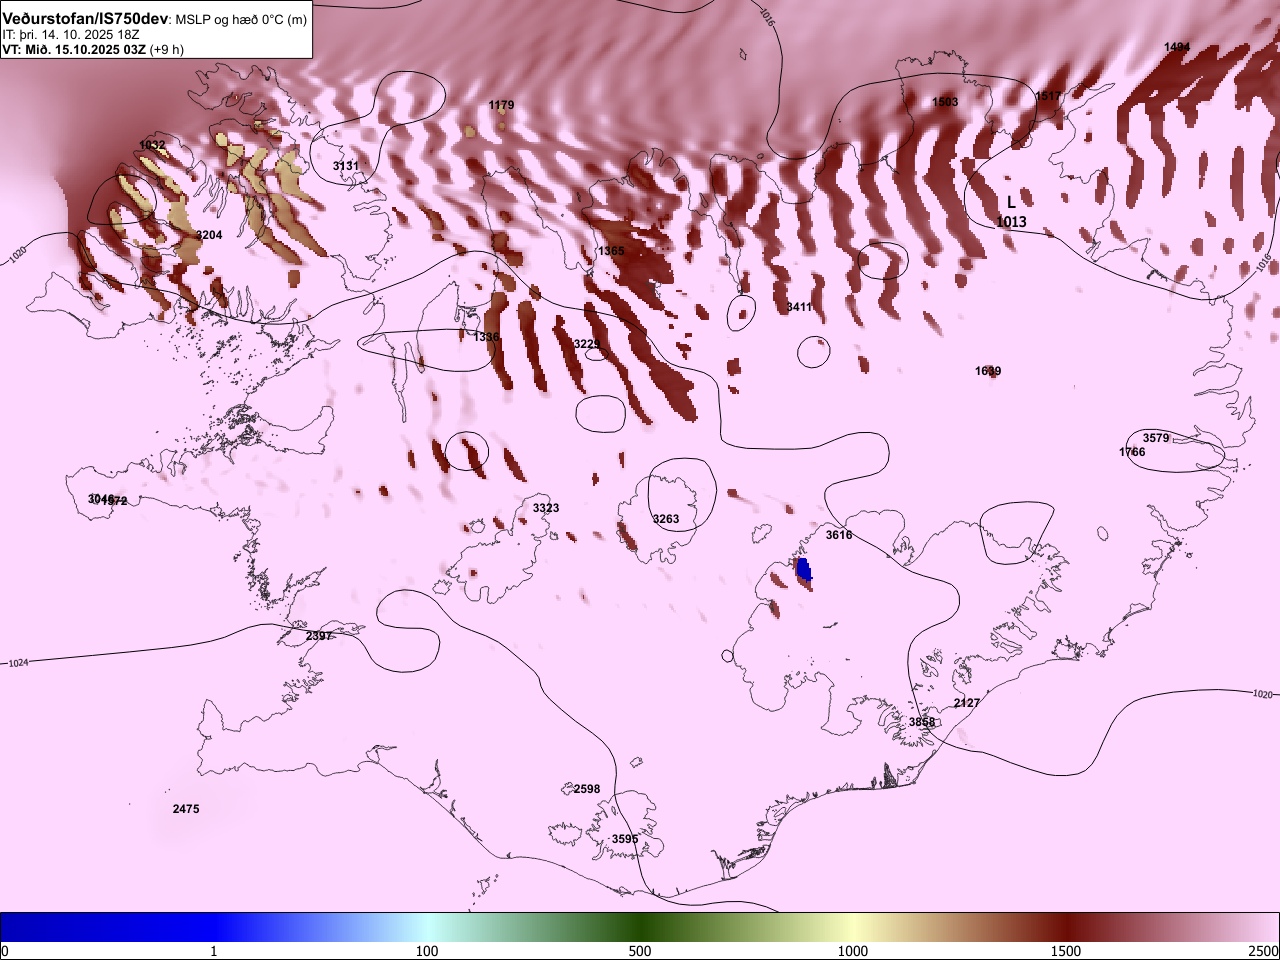Image resolution: width=1280 pixels, height=960 pixels.
Task: Click the "1032" height value
Action: tap(152, 145)
